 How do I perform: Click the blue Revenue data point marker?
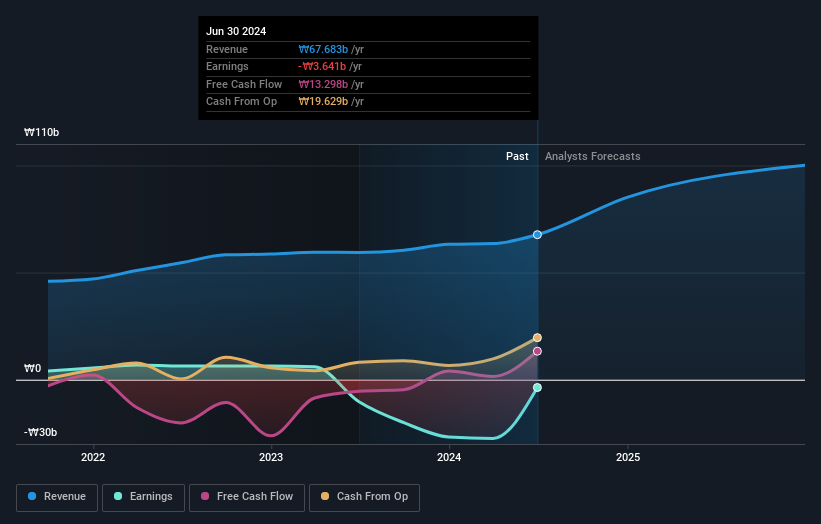click(537, 235)
